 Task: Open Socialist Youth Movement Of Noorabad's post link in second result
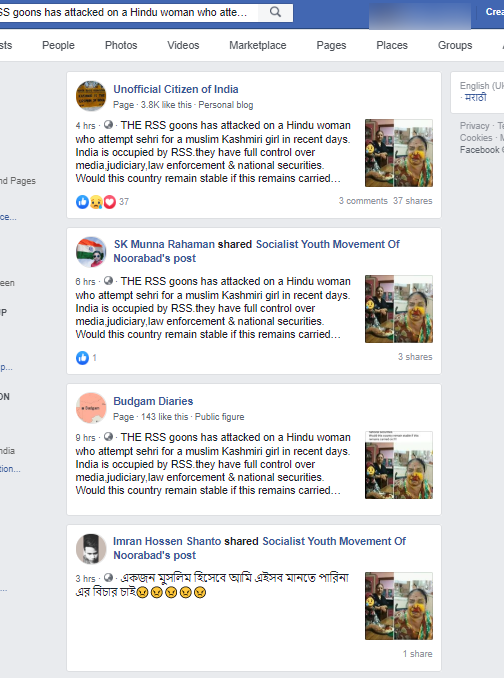tap(256, 251)
